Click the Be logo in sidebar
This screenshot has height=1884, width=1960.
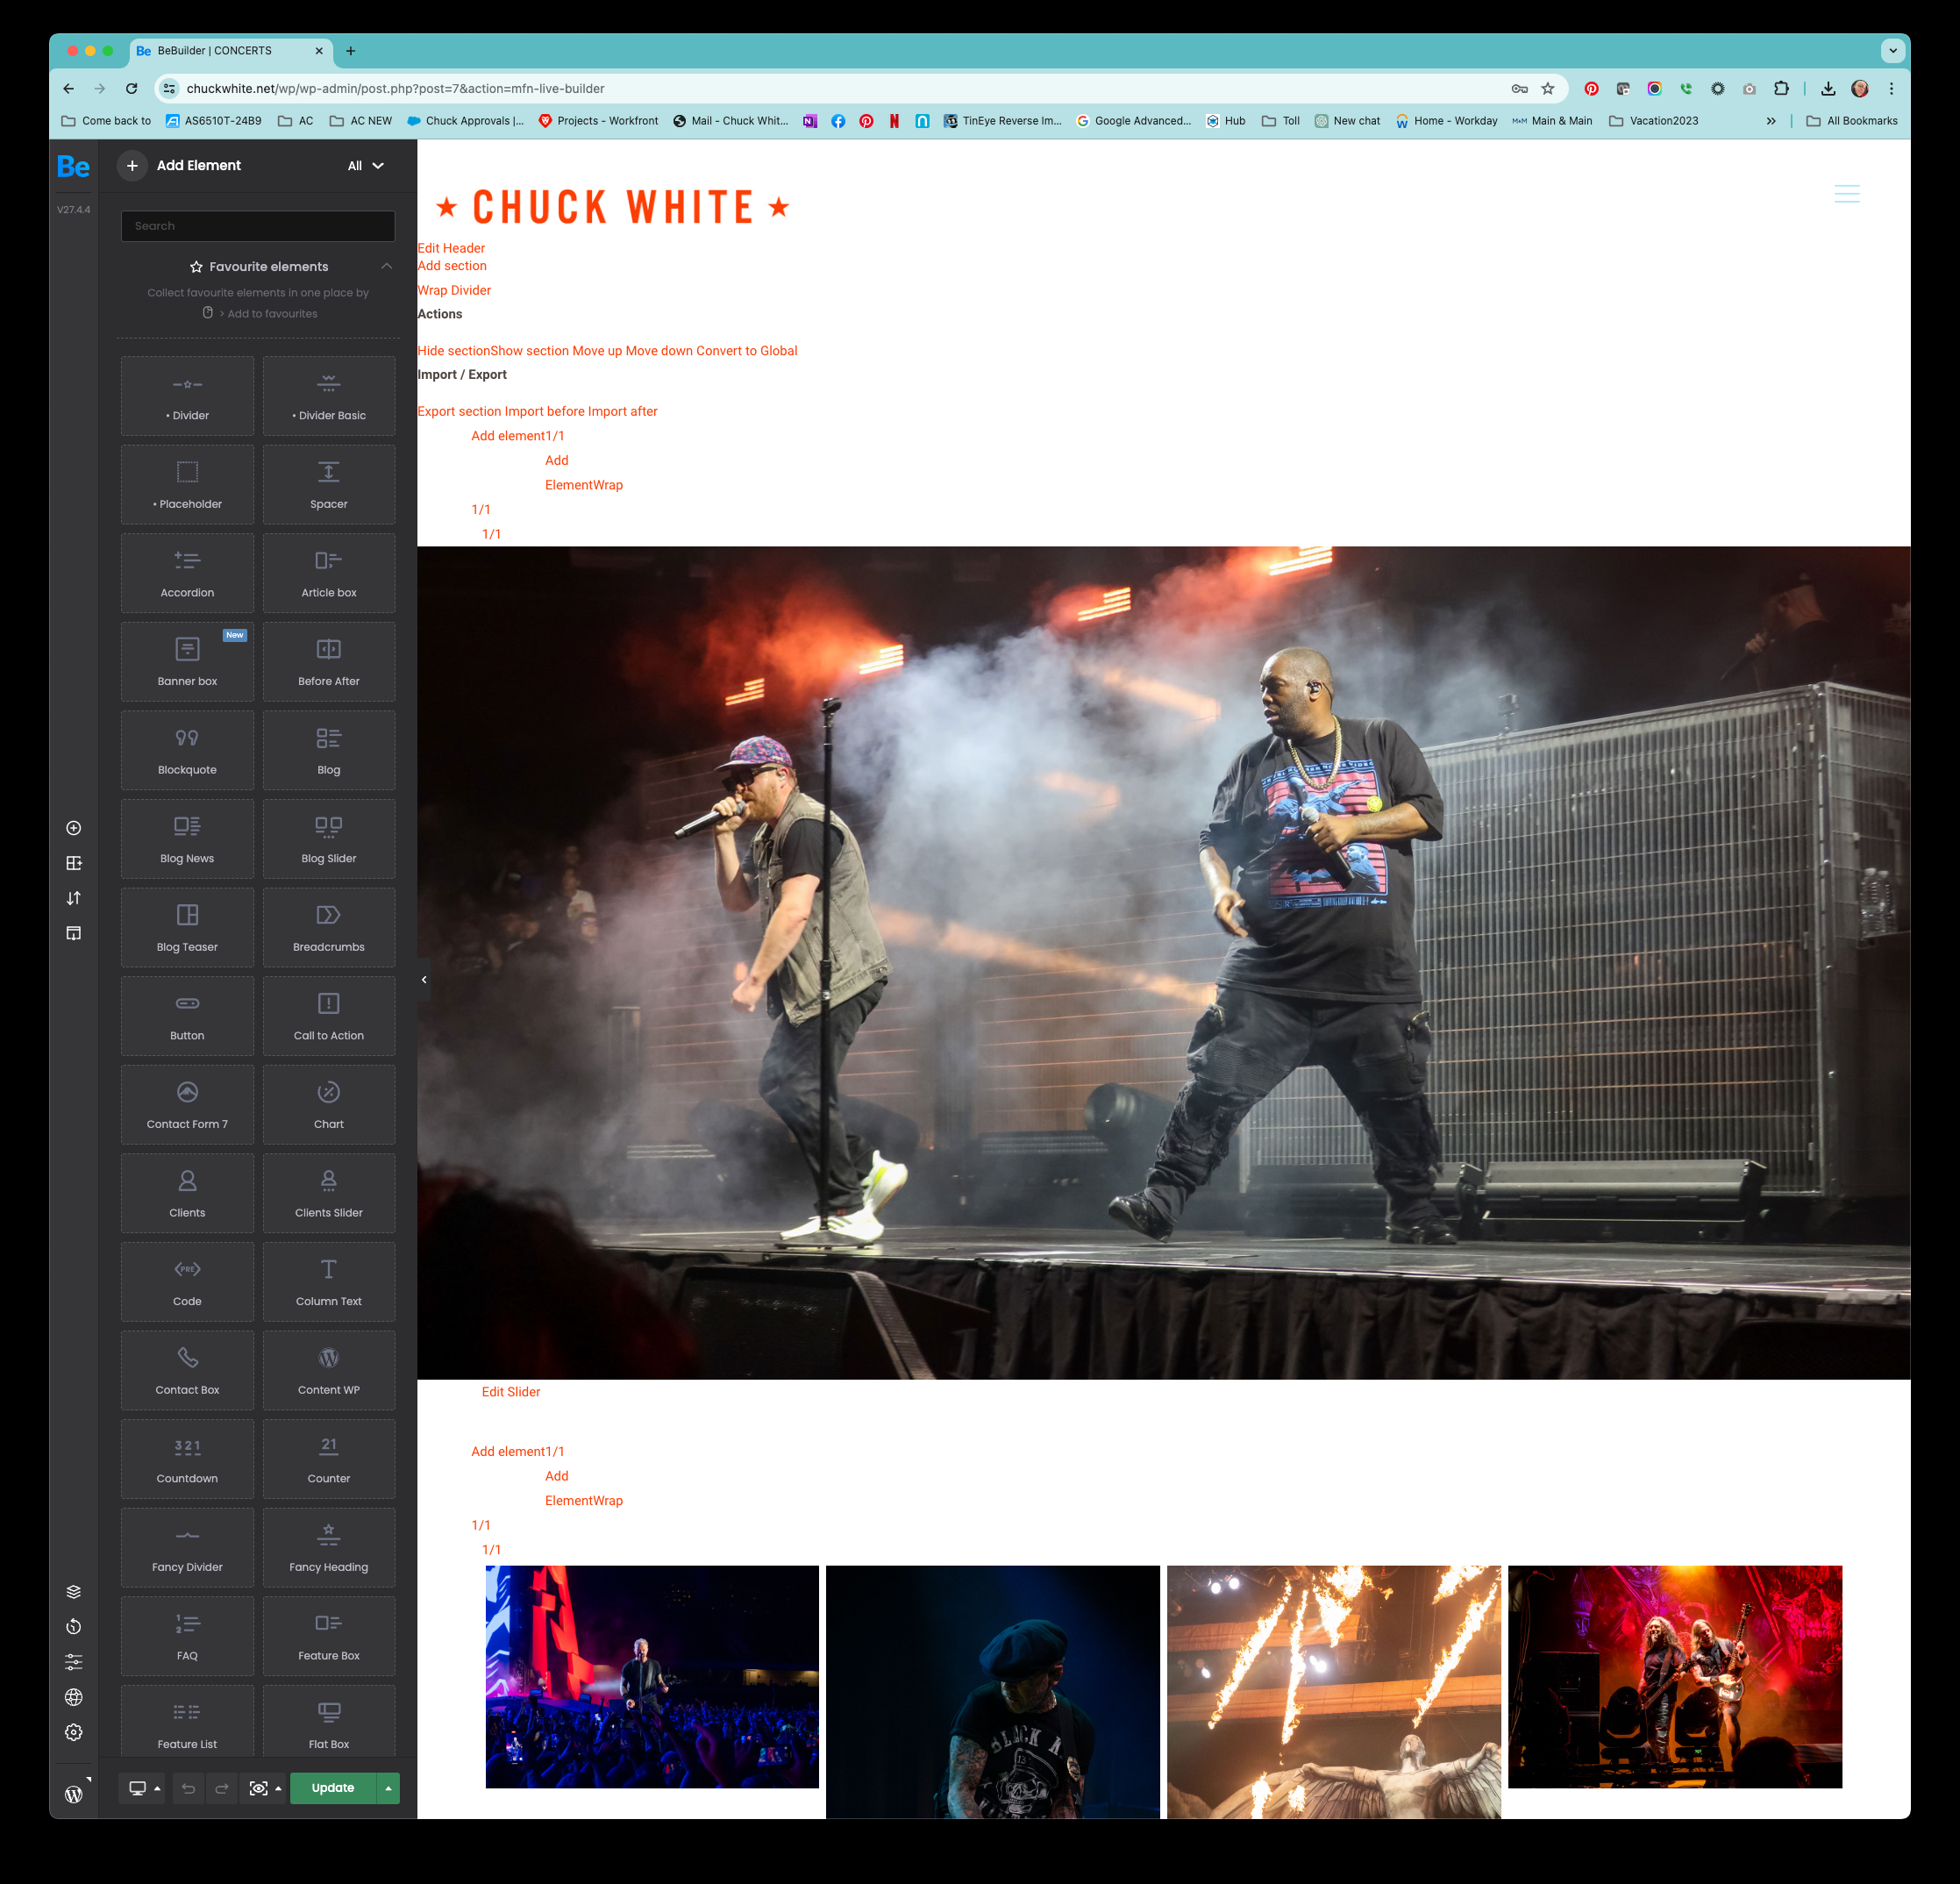coord(73,166)
